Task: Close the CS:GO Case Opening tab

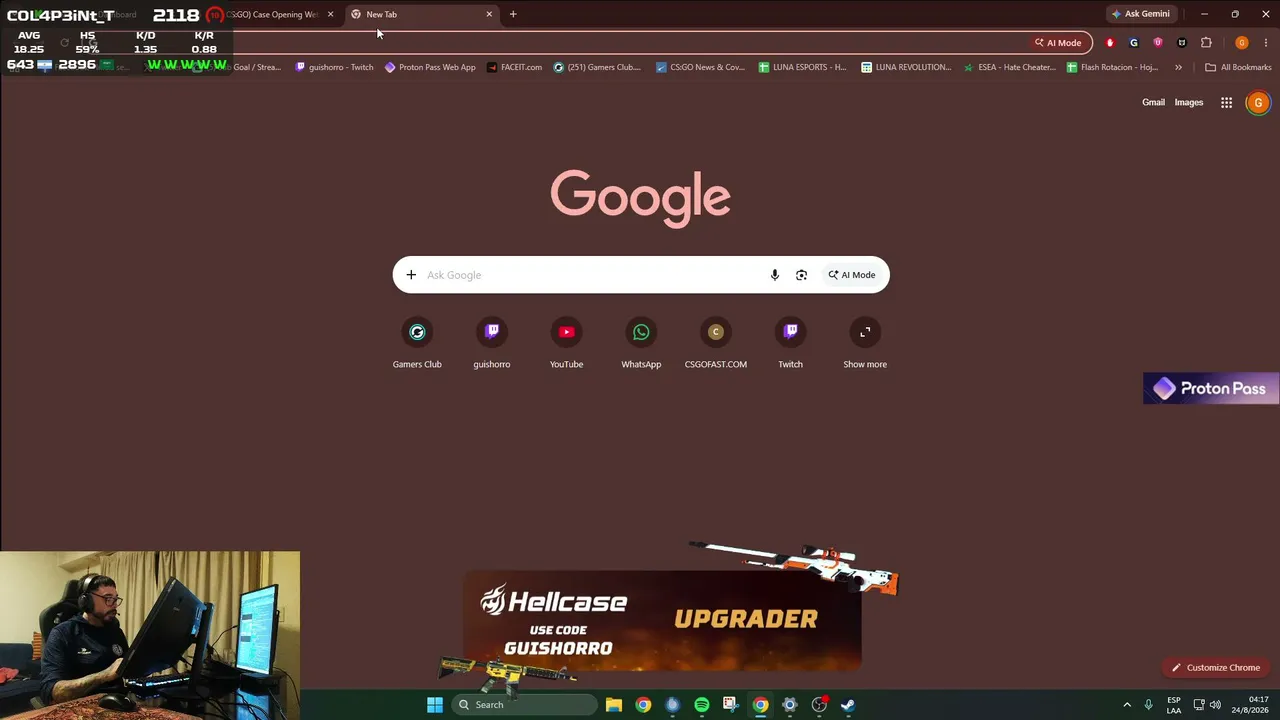Action: click(330, 14)
